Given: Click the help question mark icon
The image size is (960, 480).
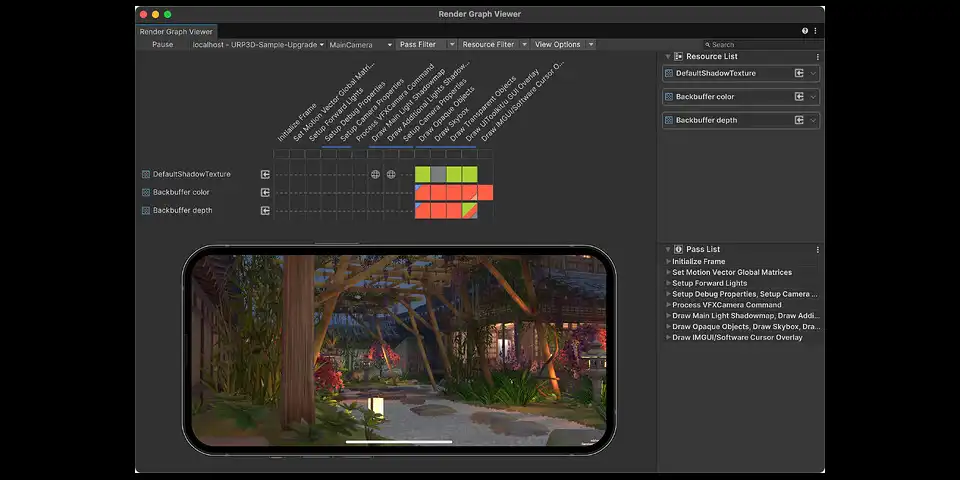Looking at the screenshot, I should pos(805,31).
